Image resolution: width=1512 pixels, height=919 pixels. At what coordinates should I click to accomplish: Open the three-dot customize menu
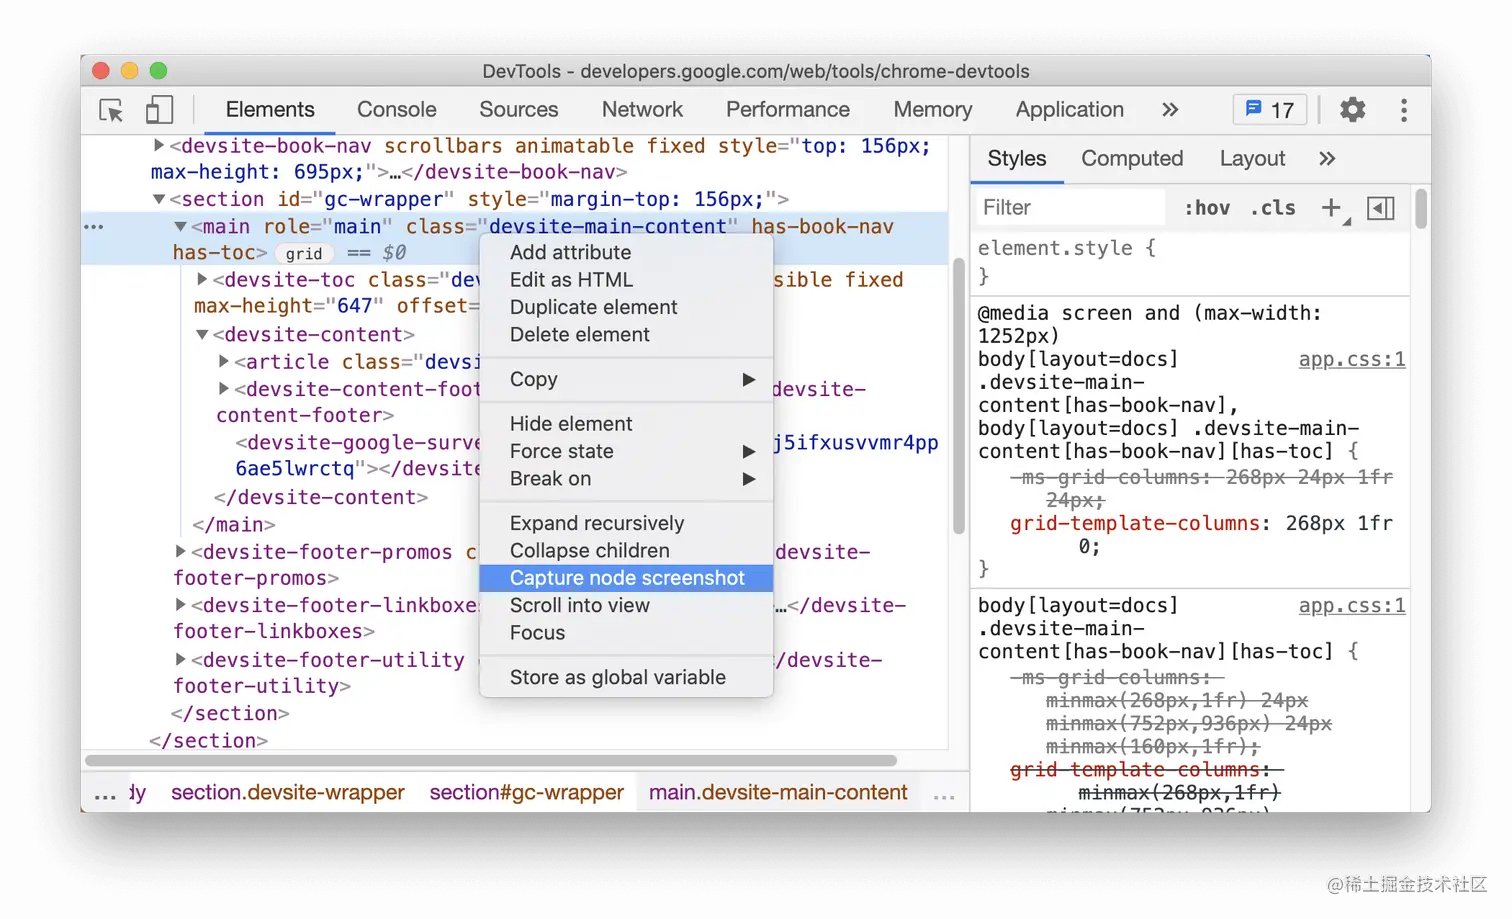tap(1404, 110)
